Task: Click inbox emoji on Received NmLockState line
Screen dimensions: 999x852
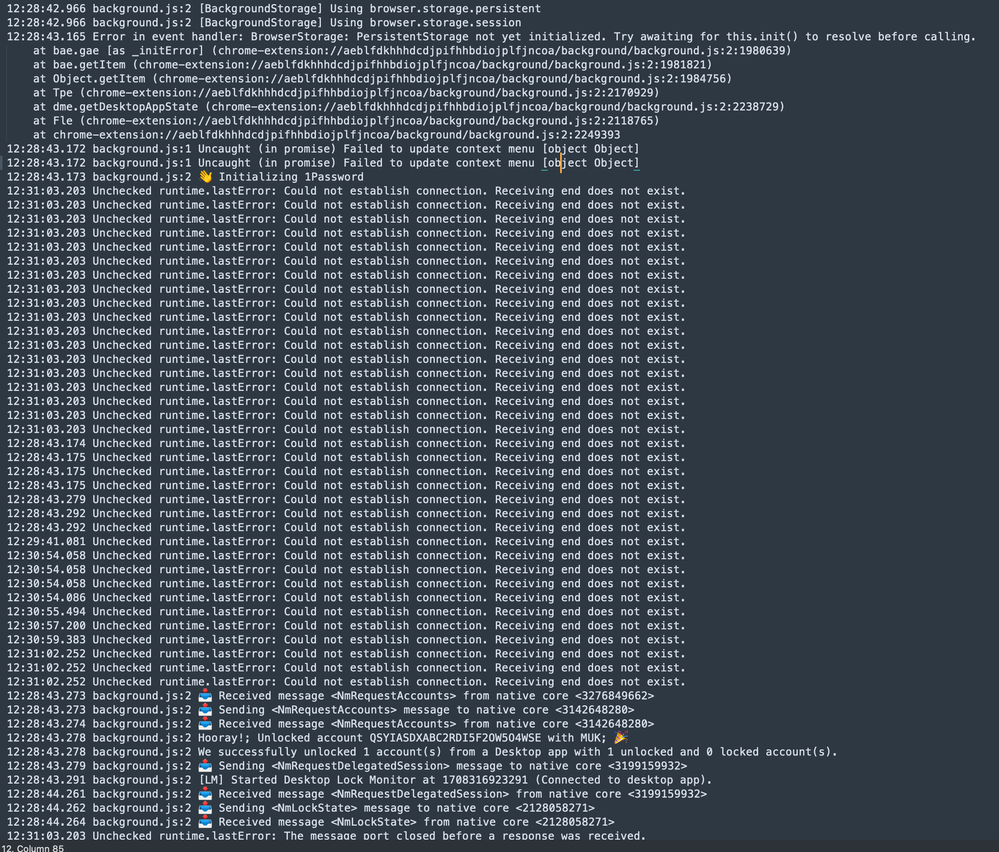Action: (x=205, y=822)
